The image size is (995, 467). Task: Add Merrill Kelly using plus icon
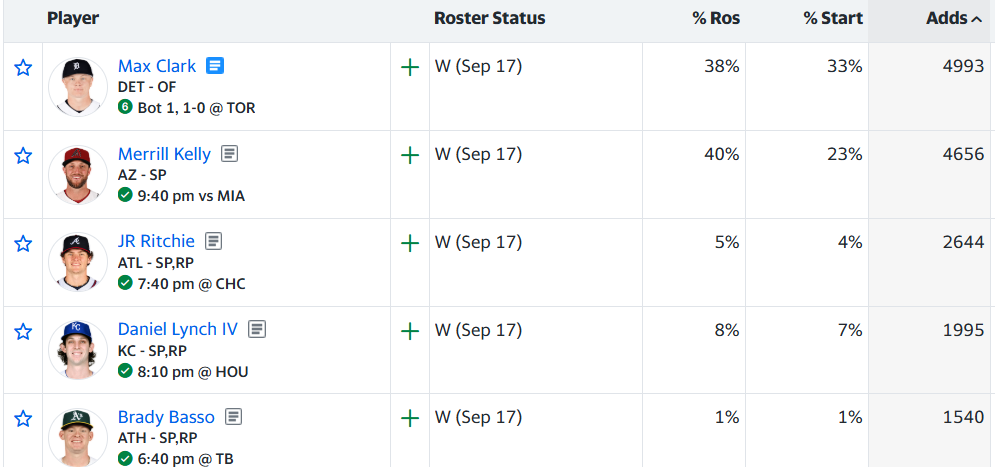(411, 155)
